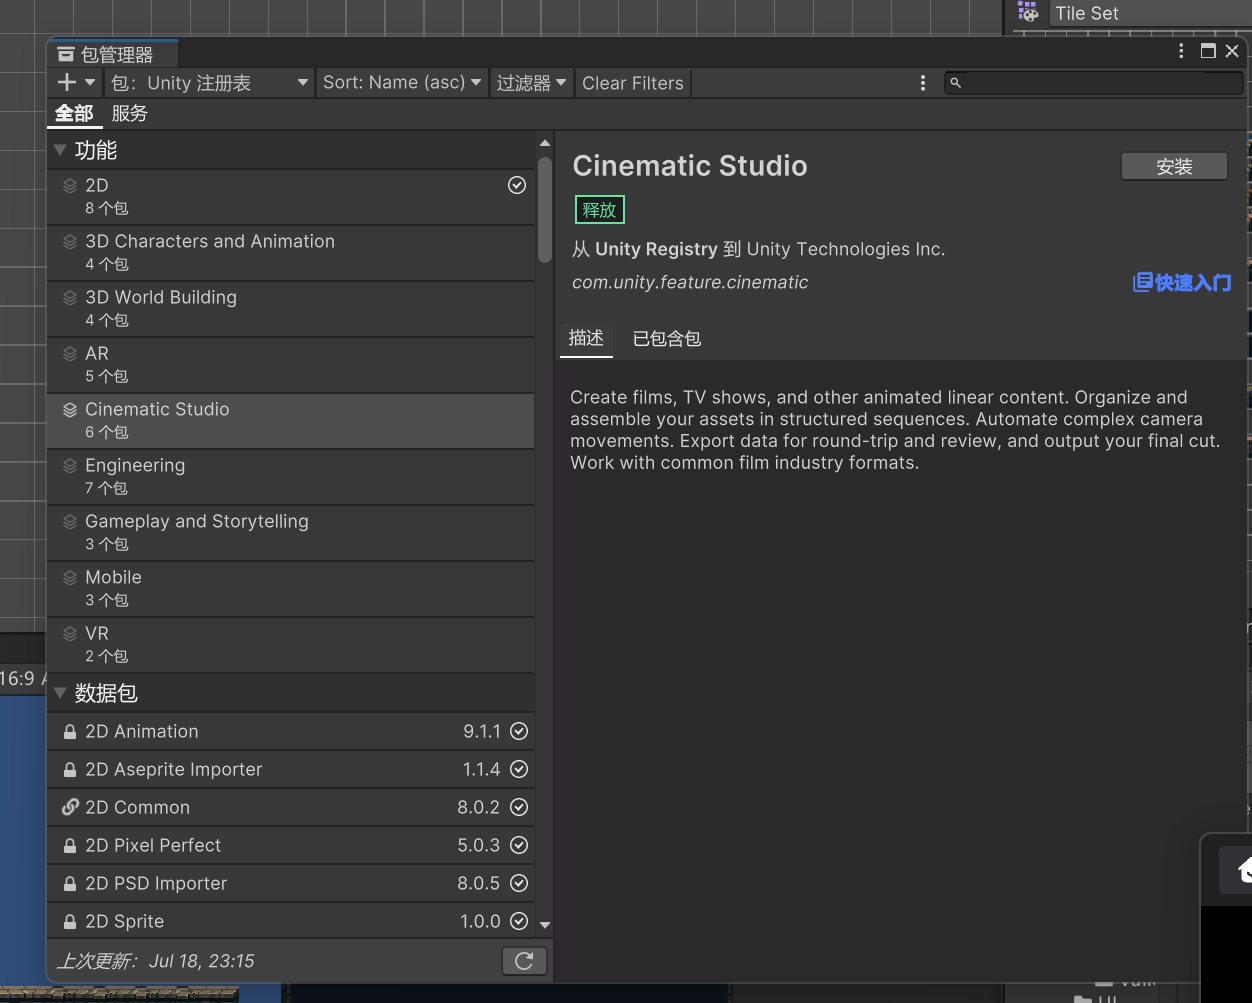Click the layers icon beside Mobile
1252x1003 pixels.
click(x=70, y=577)
